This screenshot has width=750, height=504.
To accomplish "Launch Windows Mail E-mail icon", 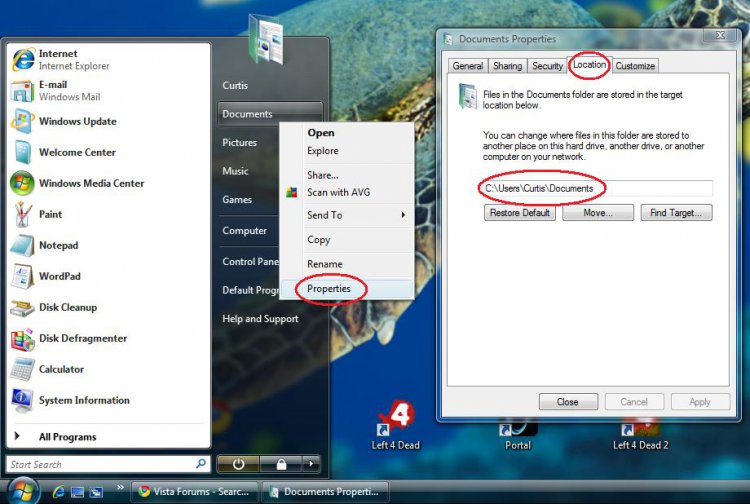I will (22, 91).
